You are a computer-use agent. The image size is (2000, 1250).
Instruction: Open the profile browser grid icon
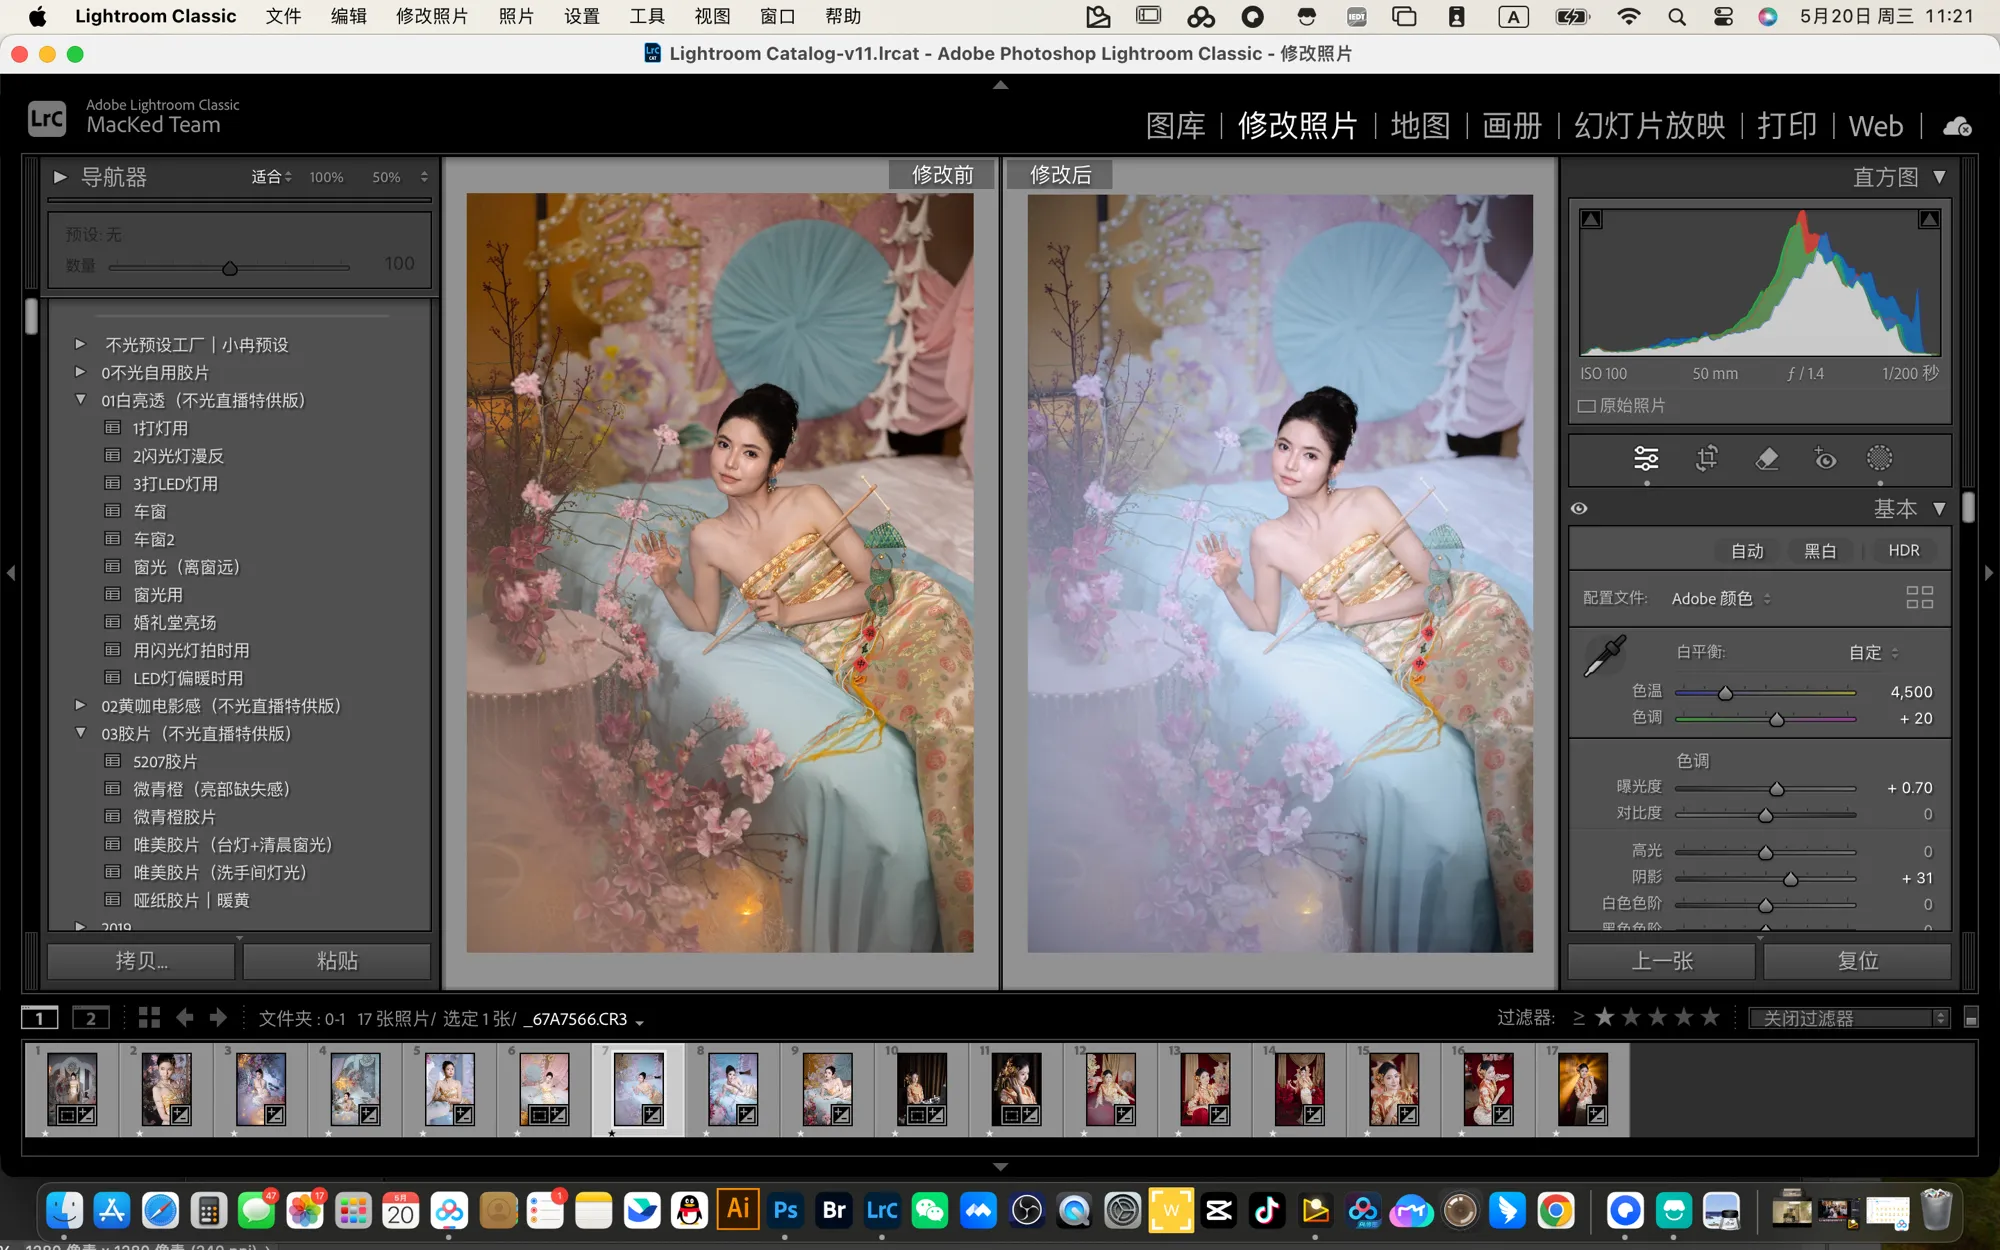(x=1919, y=598)
